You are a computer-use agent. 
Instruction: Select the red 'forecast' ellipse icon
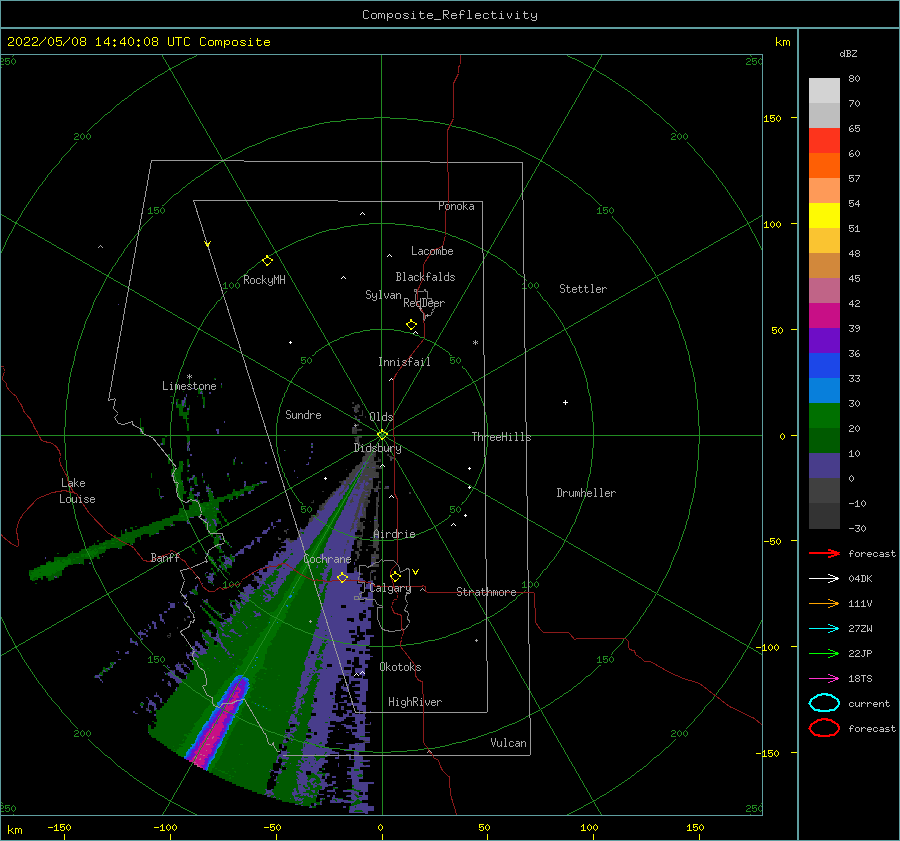[x=824, y=728]
